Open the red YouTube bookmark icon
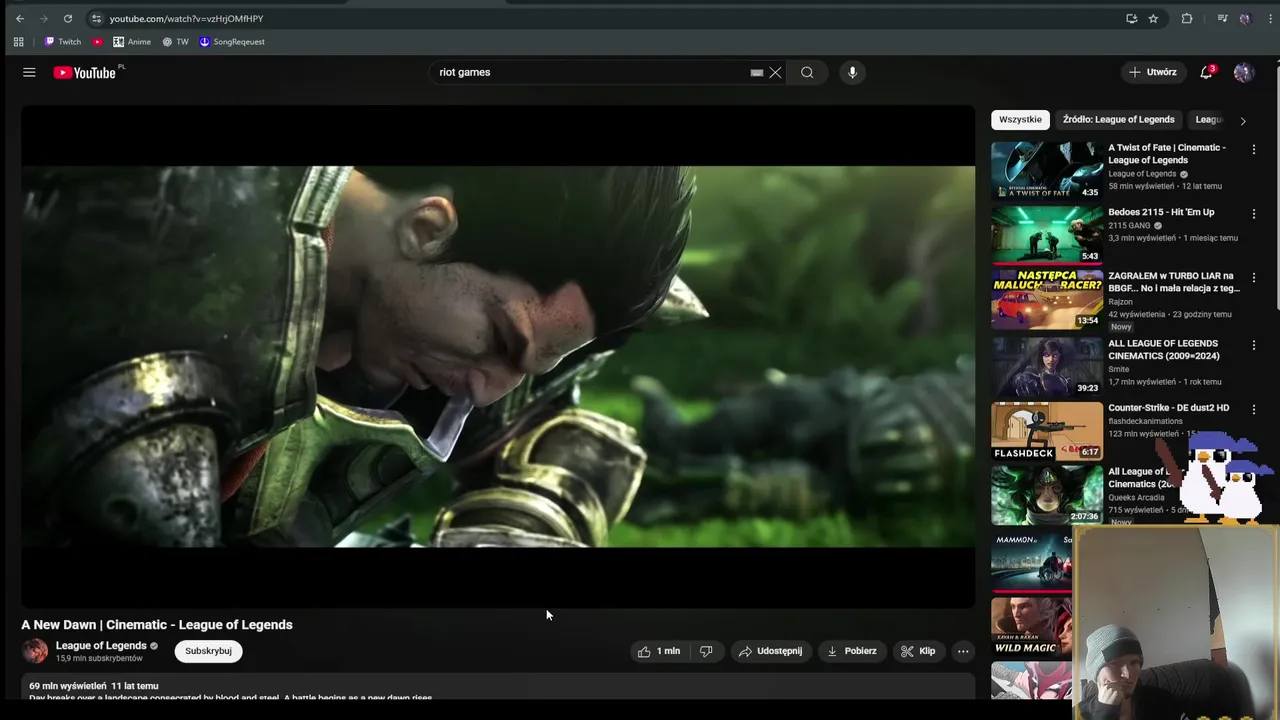This screenshot has height=720, width=1280. tap(97, 42)
